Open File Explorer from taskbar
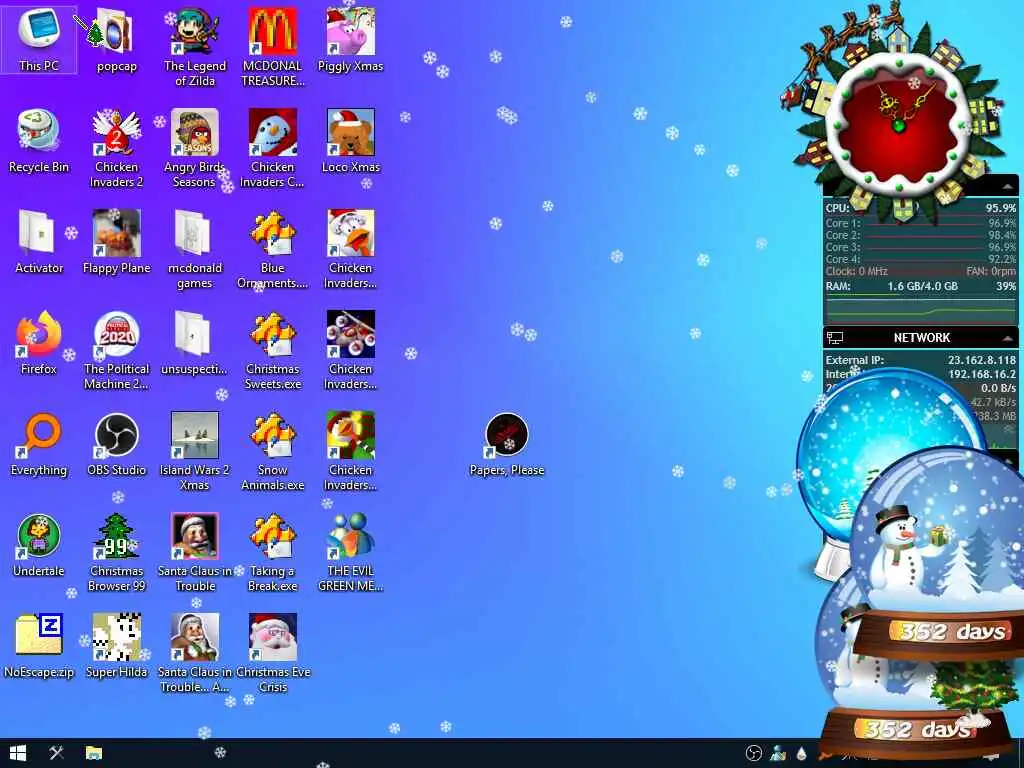The height and width of the screenshot is (768, 1024). pyautogui.click(x=94, y=753)
